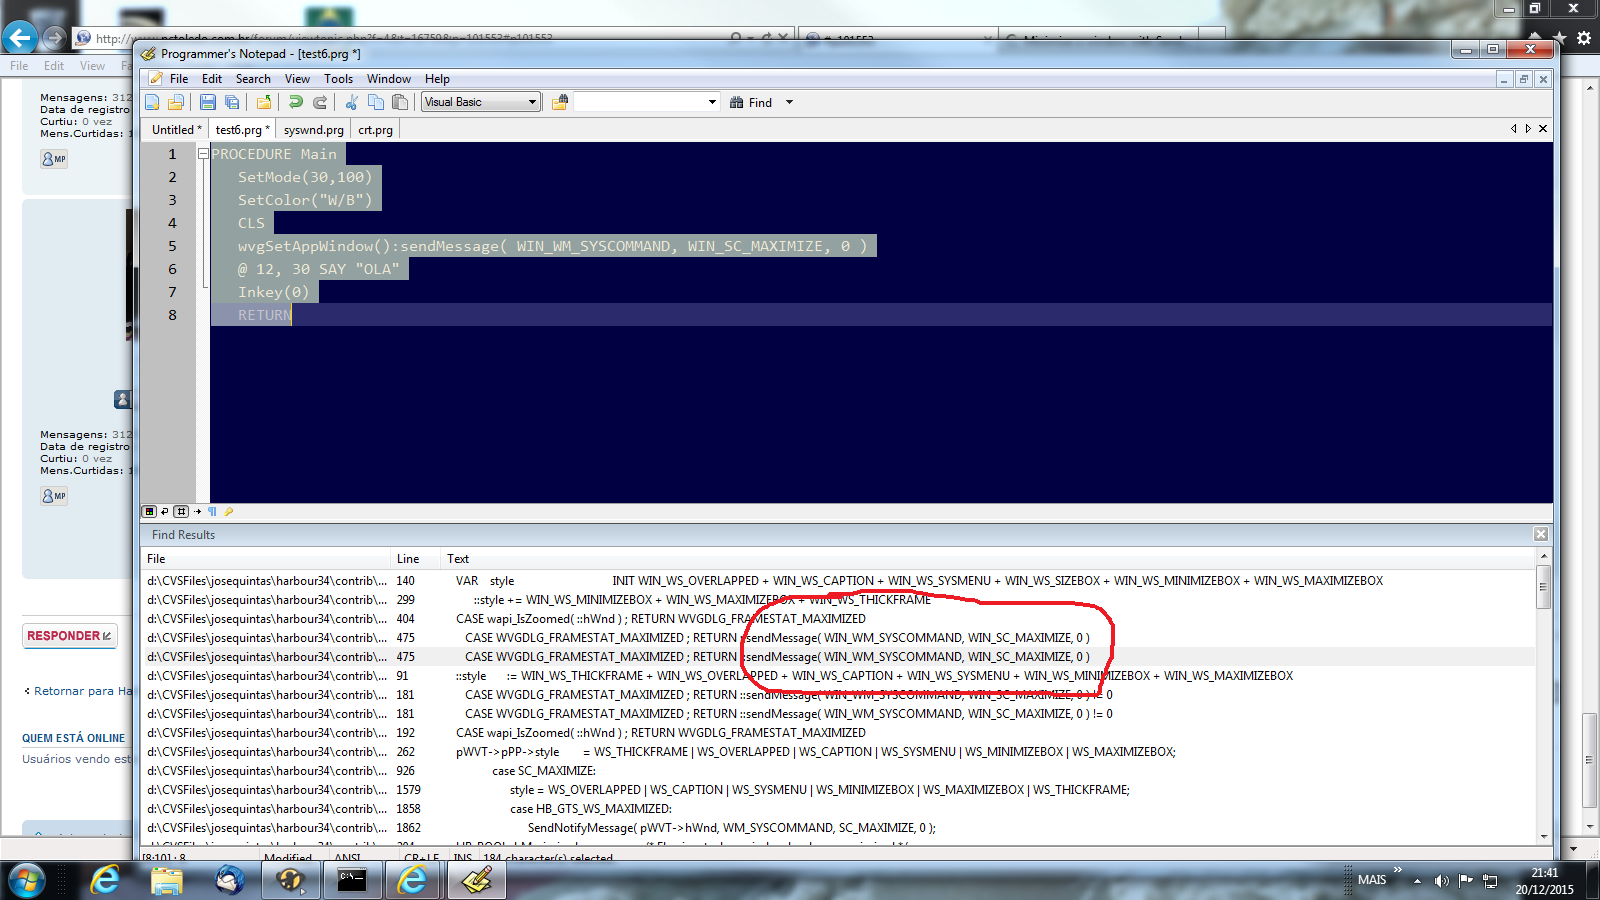
Task: Open the View menu
Action: [297, 79]
